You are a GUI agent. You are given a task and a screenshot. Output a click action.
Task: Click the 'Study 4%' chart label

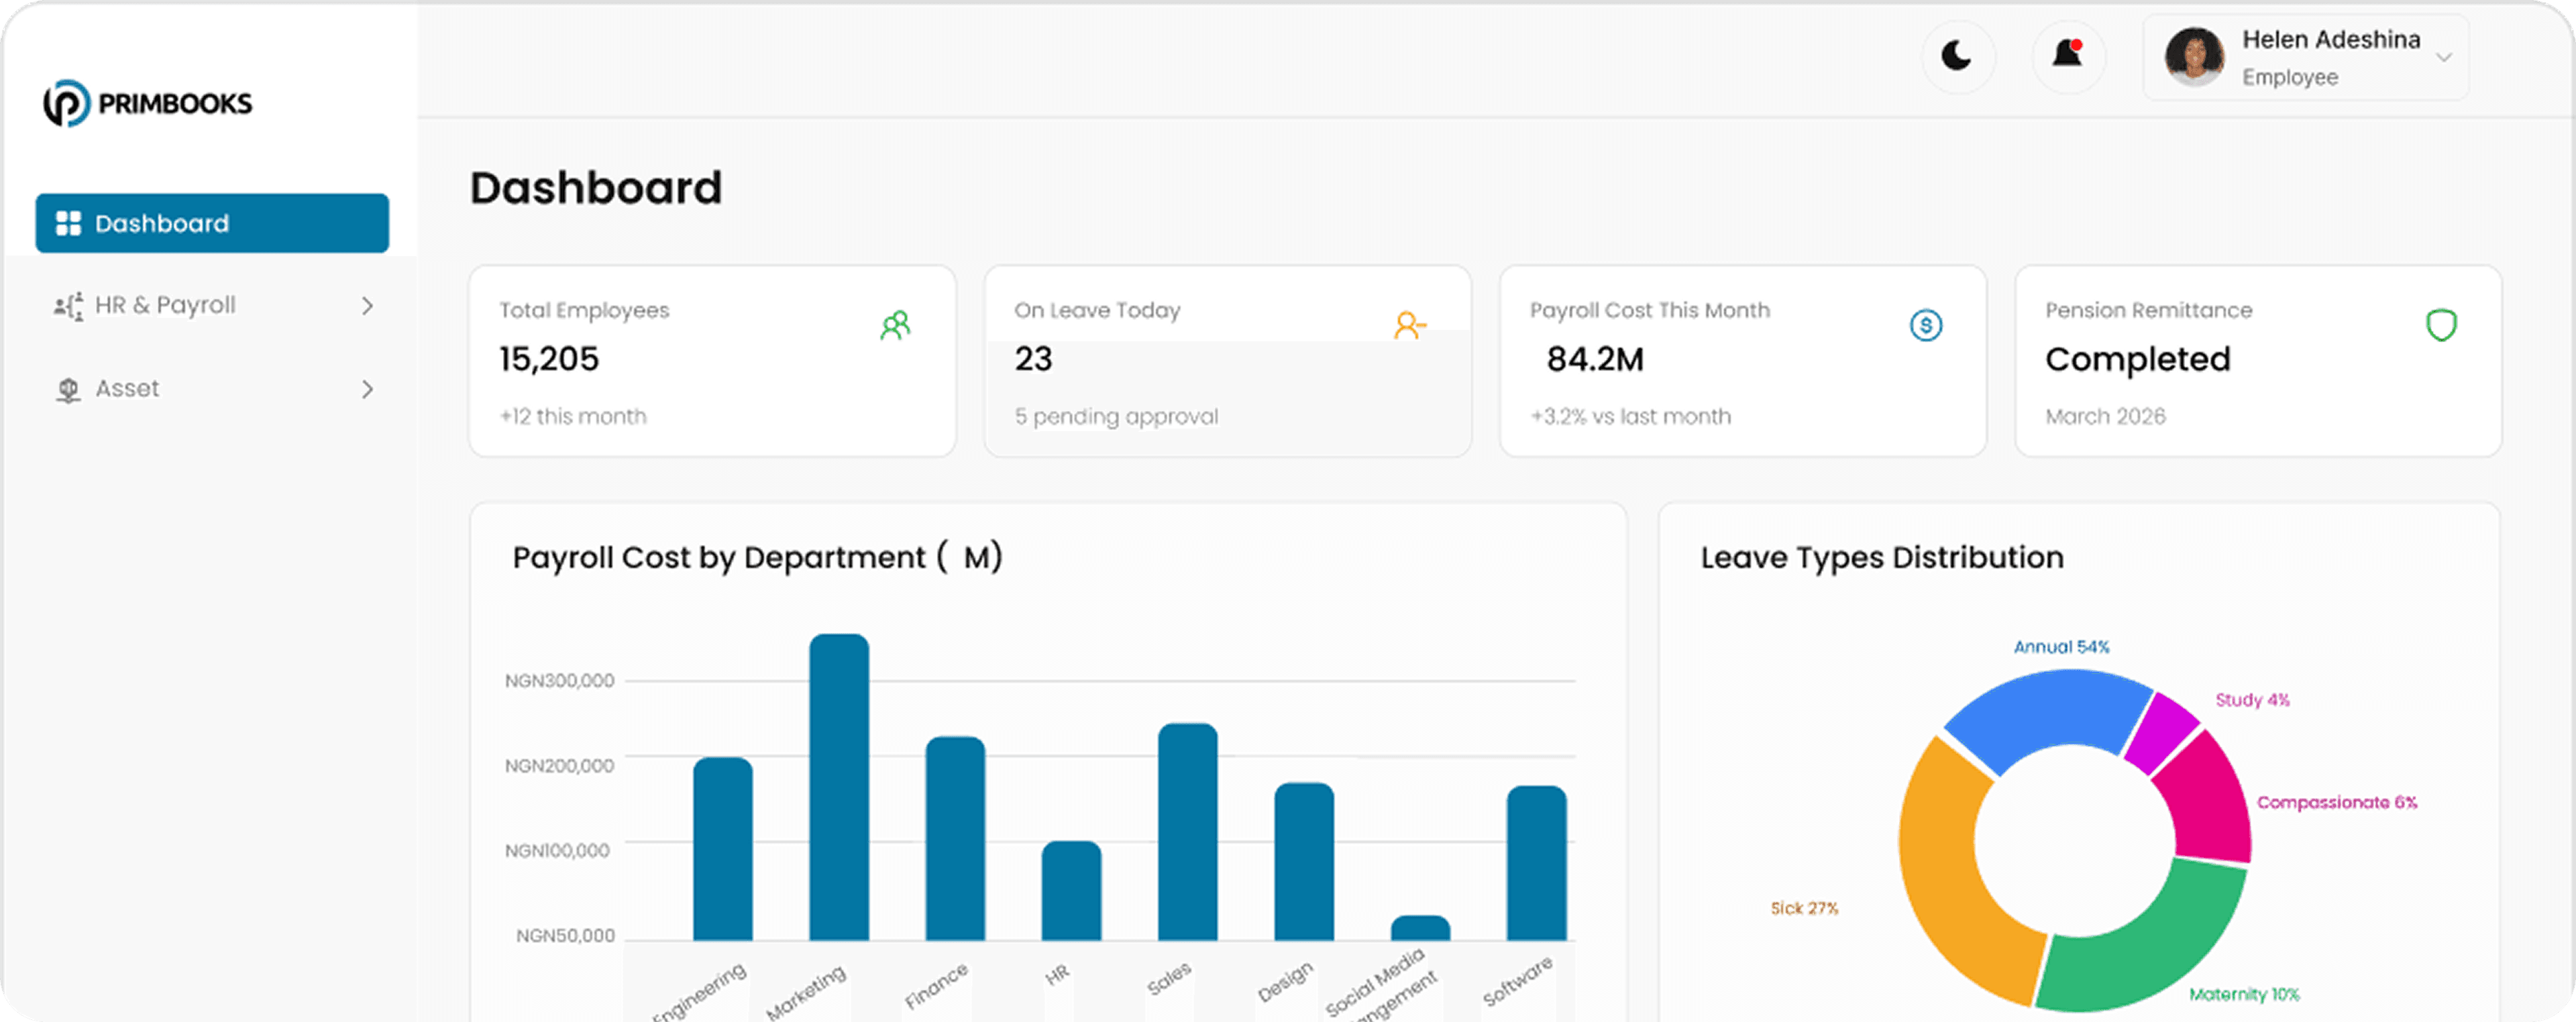(x=2252, y=700)
